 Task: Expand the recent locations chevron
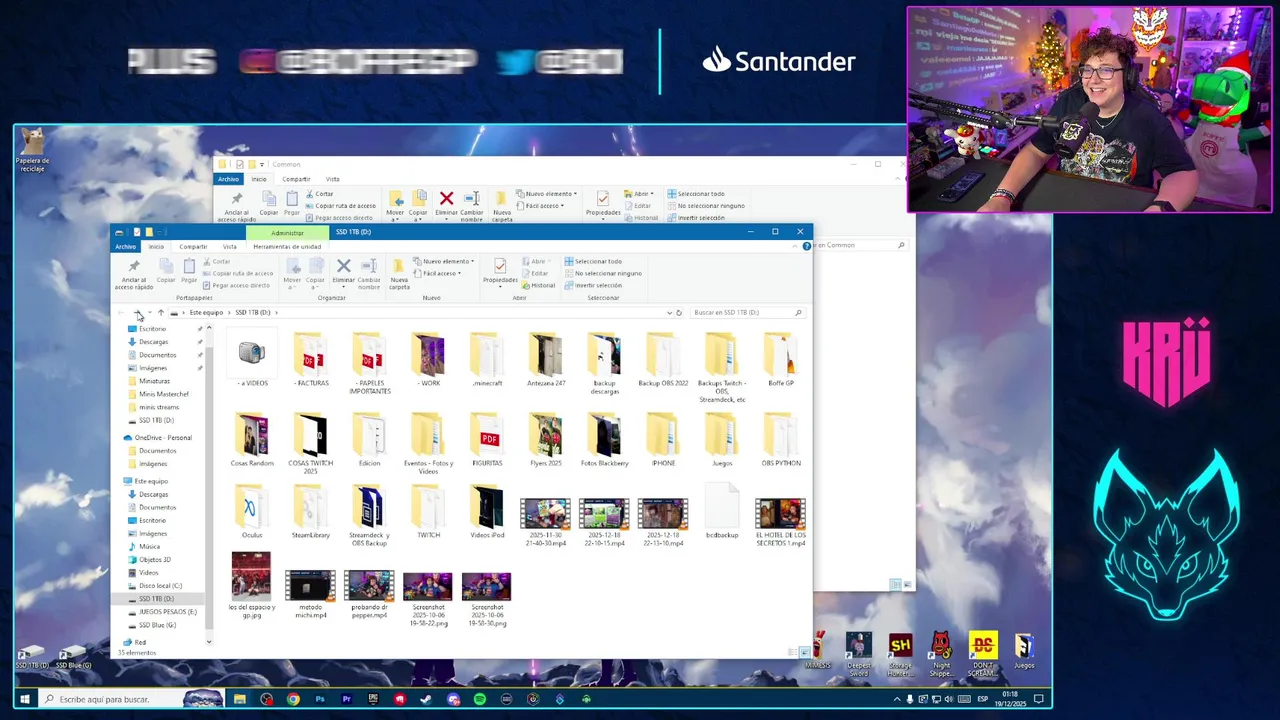point(149,313)
